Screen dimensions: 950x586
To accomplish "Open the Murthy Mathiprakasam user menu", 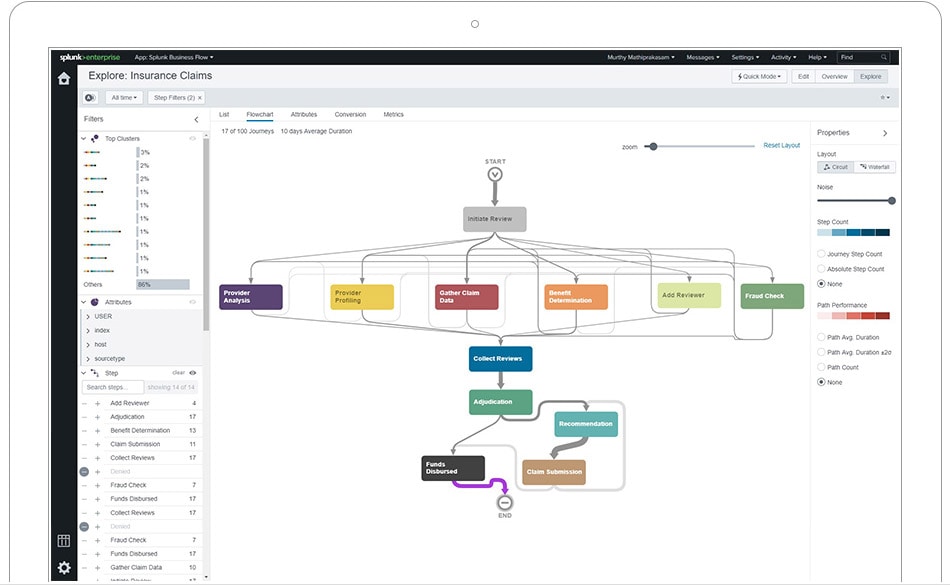I will (x=641, y=57).
